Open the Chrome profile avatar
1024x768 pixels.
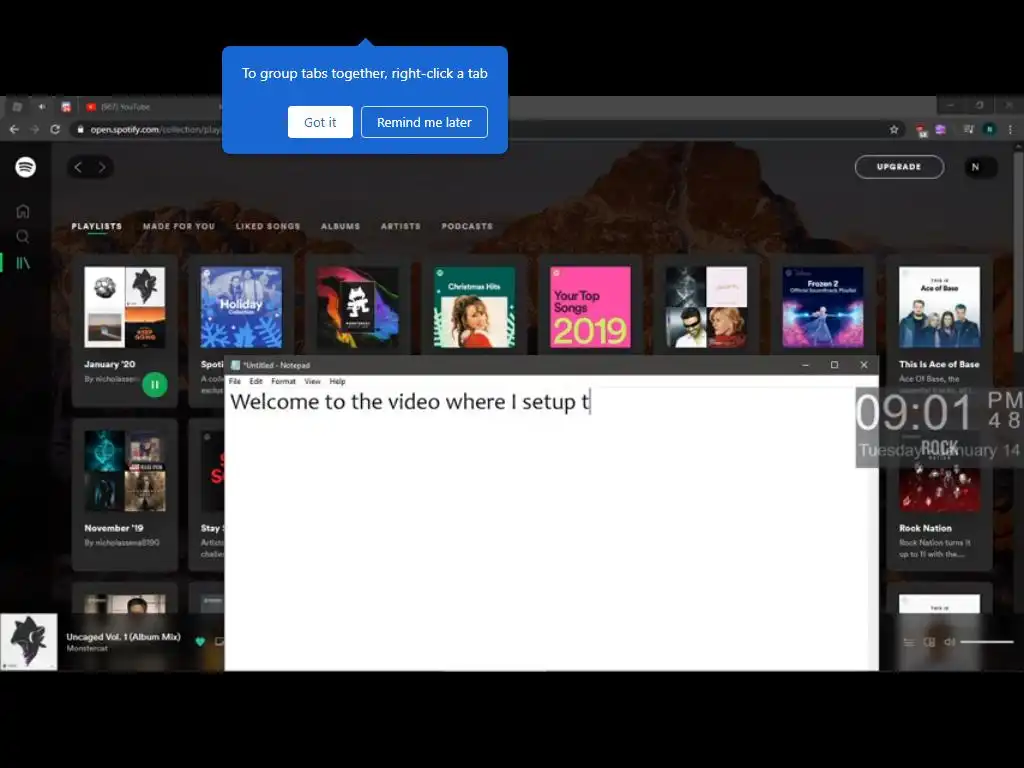coord(990,129)
